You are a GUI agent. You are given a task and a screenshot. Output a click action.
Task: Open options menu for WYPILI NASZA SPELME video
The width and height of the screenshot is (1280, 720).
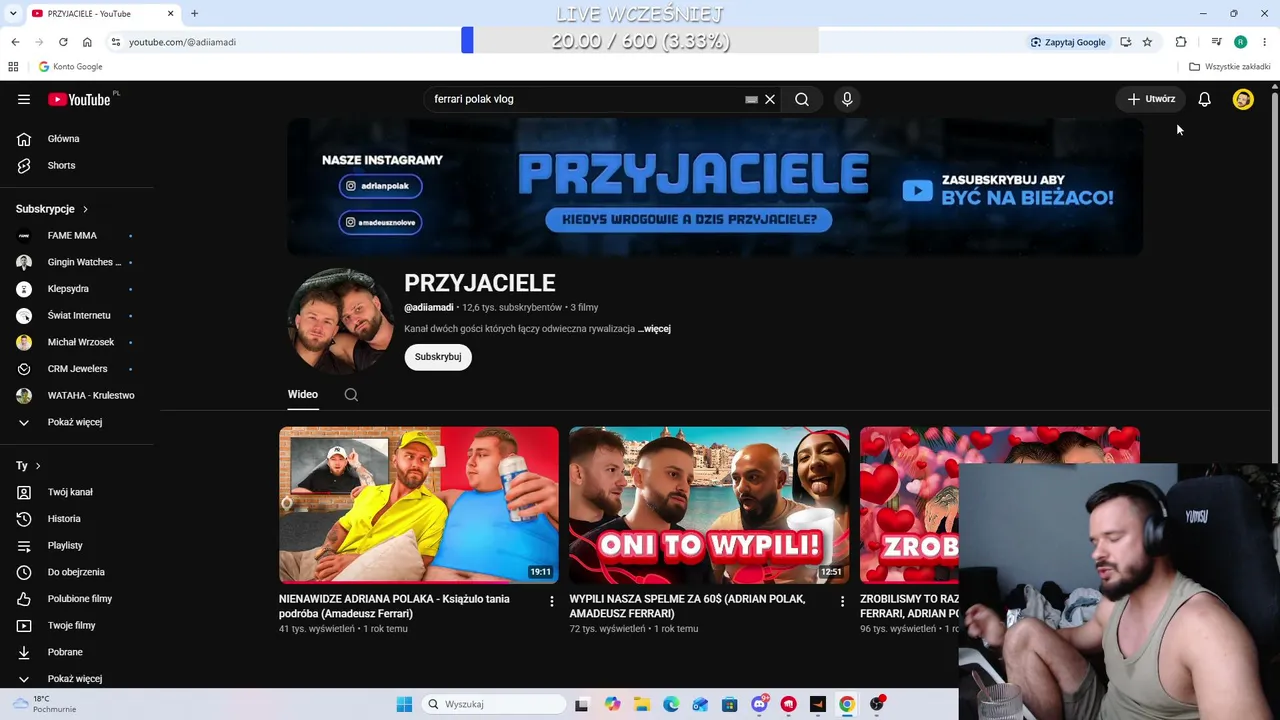coord(842,601)
